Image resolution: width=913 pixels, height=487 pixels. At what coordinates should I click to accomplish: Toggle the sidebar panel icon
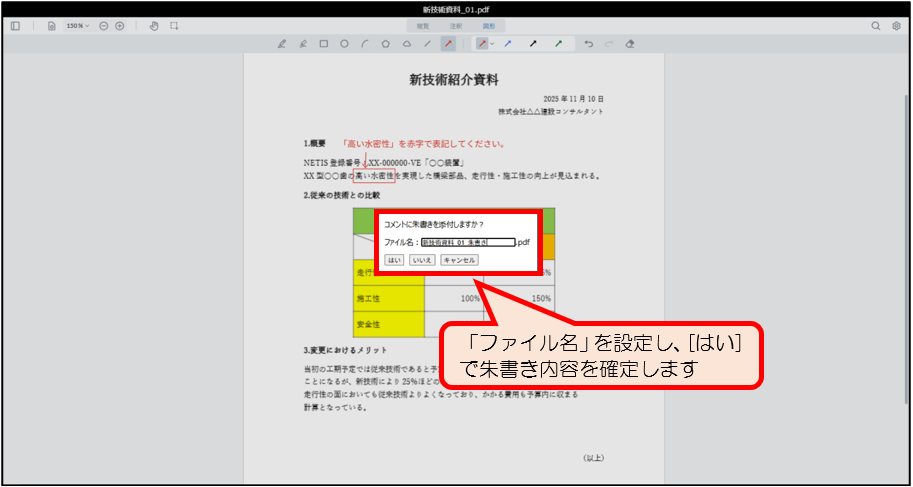coord(15,25)
